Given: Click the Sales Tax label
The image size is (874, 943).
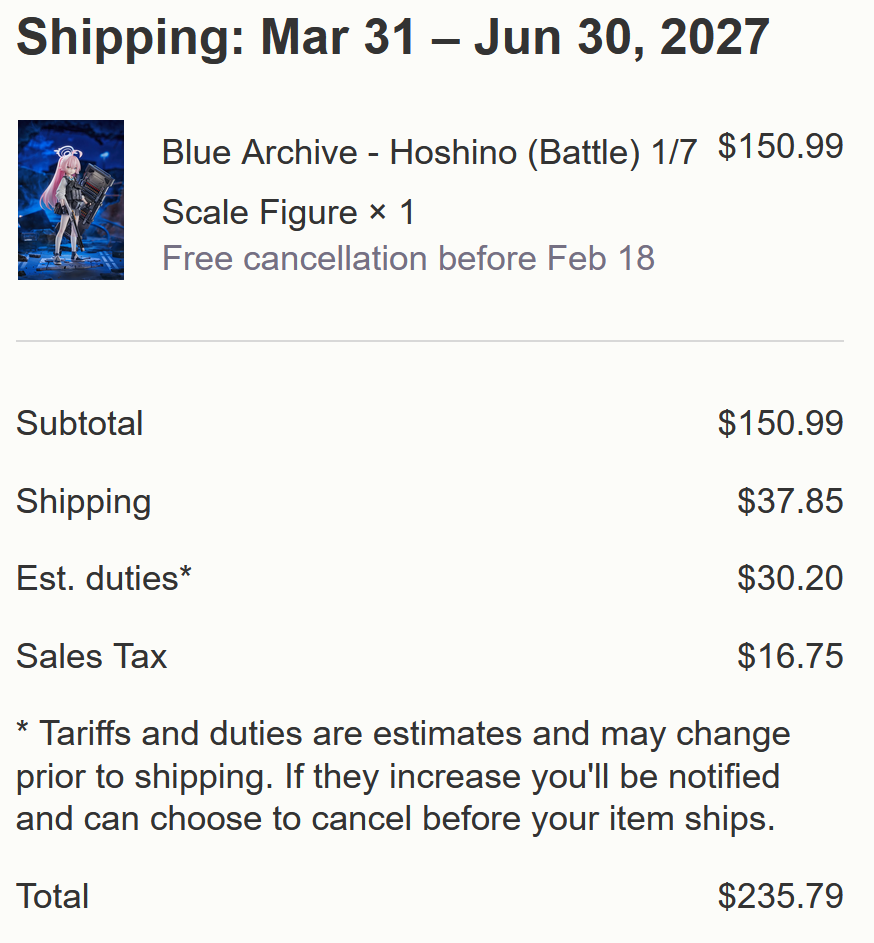Looking at the screenshot, I should tap(92, 656).
